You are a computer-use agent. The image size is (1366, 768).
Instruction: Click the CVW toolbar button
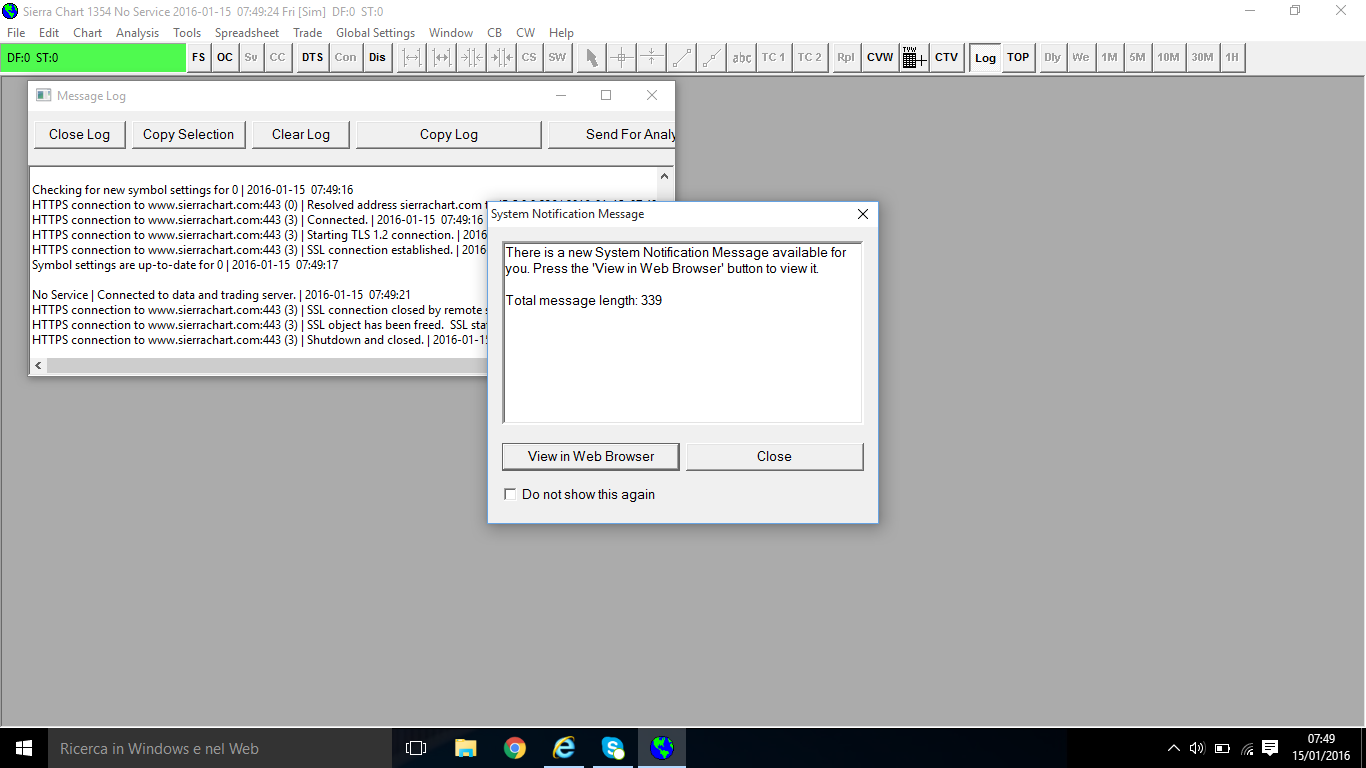[880, 57]
